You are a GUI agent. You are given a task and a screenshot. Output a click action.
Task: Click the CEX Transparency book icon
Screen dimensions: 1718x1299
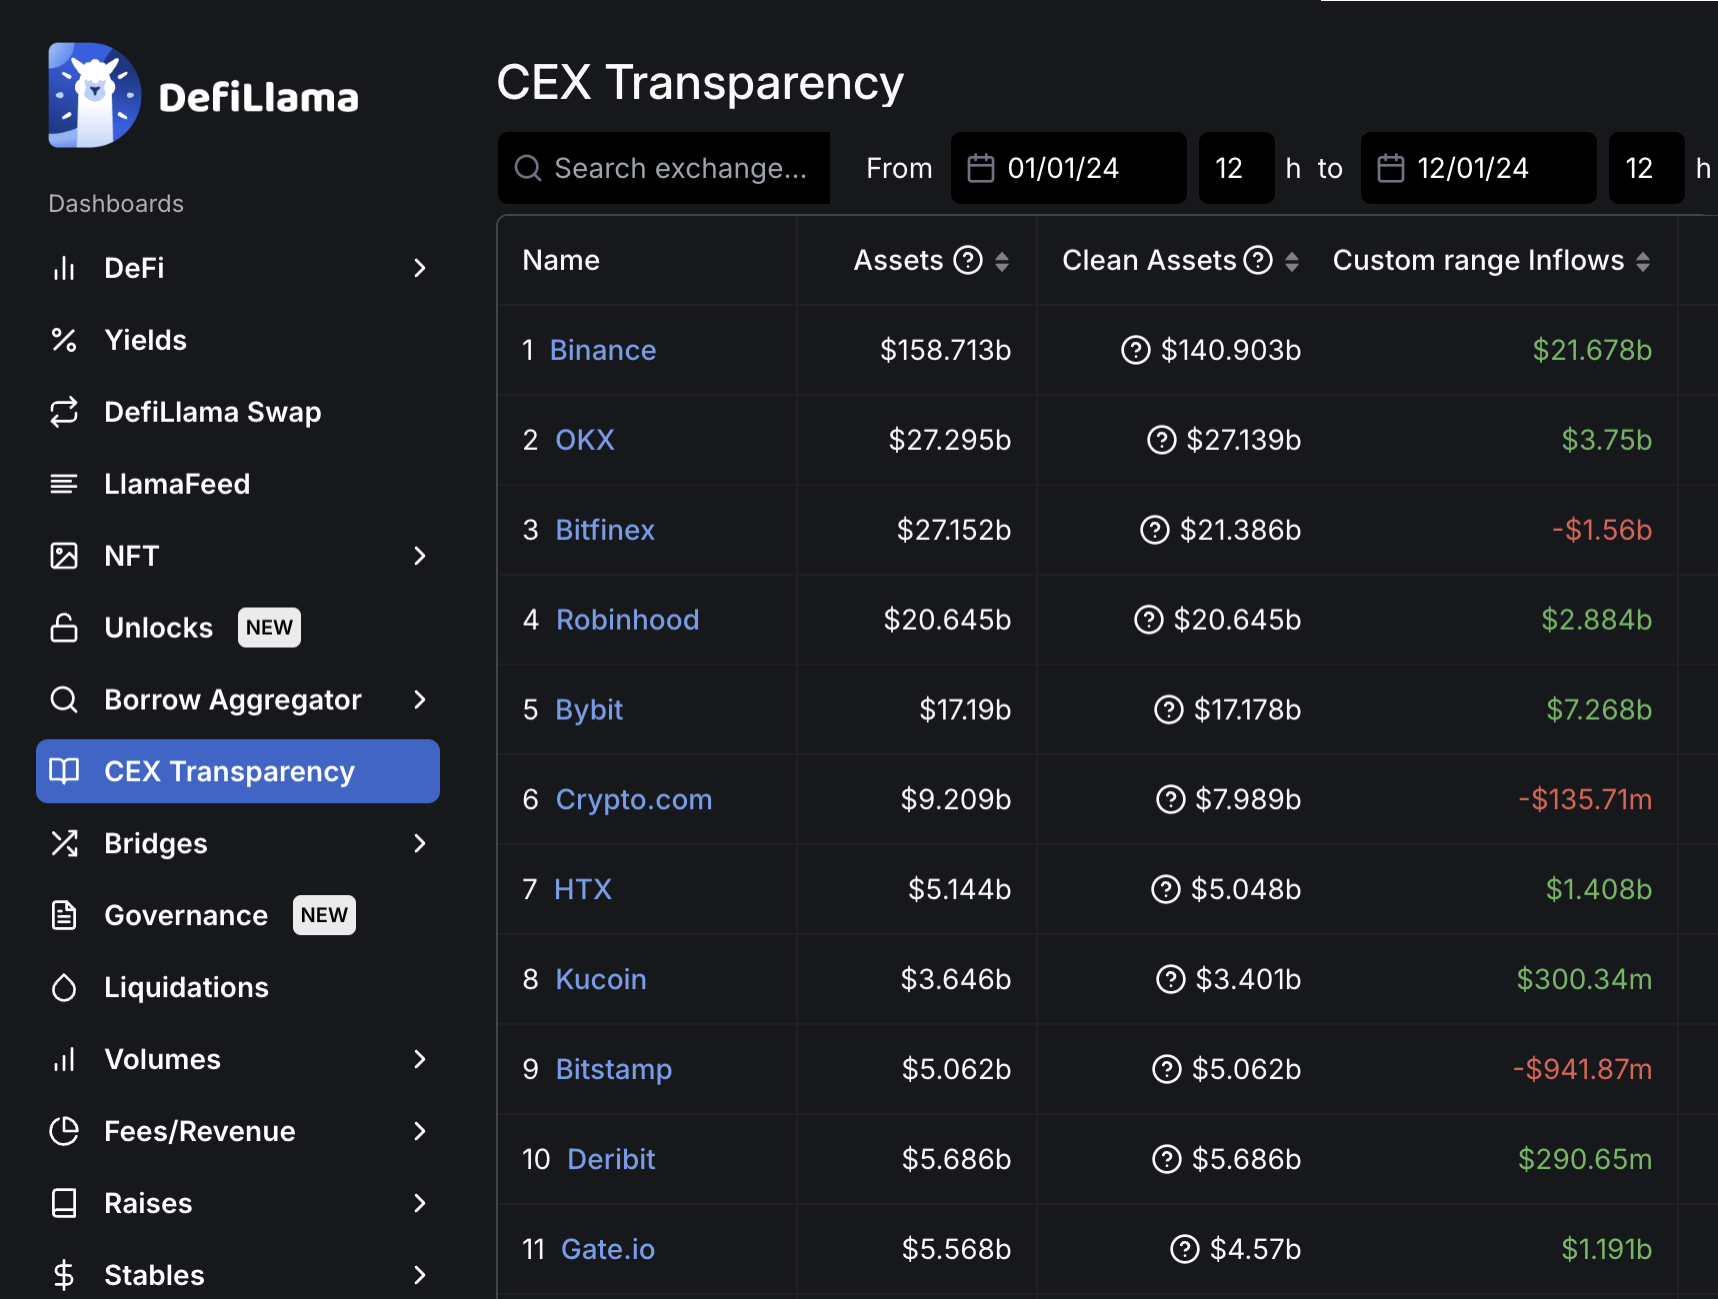[66, 771]
